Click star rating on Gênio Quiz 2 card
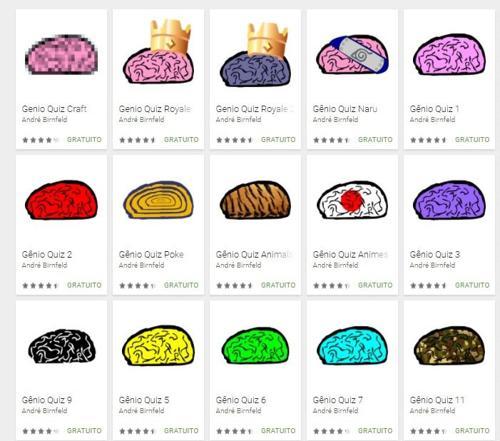The width and height of the screenshot is (500, 441). point(40,285)
